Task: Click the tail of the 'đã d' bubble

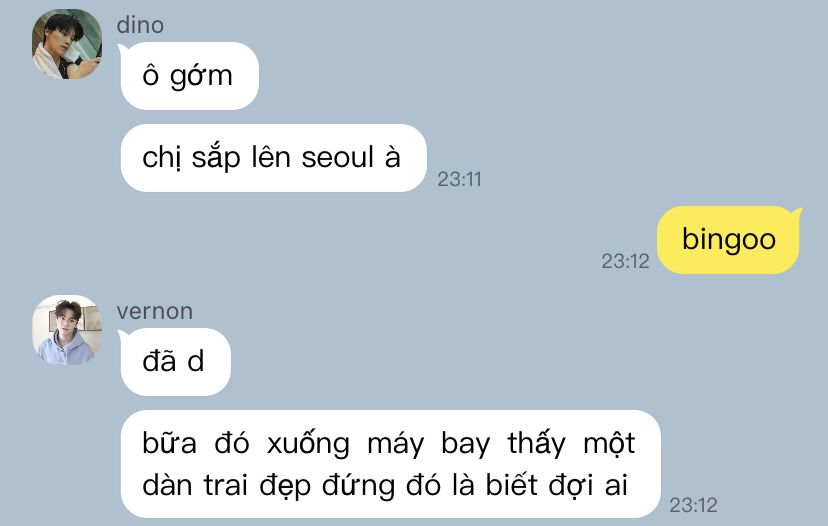Action: click(x=123, y=335)
